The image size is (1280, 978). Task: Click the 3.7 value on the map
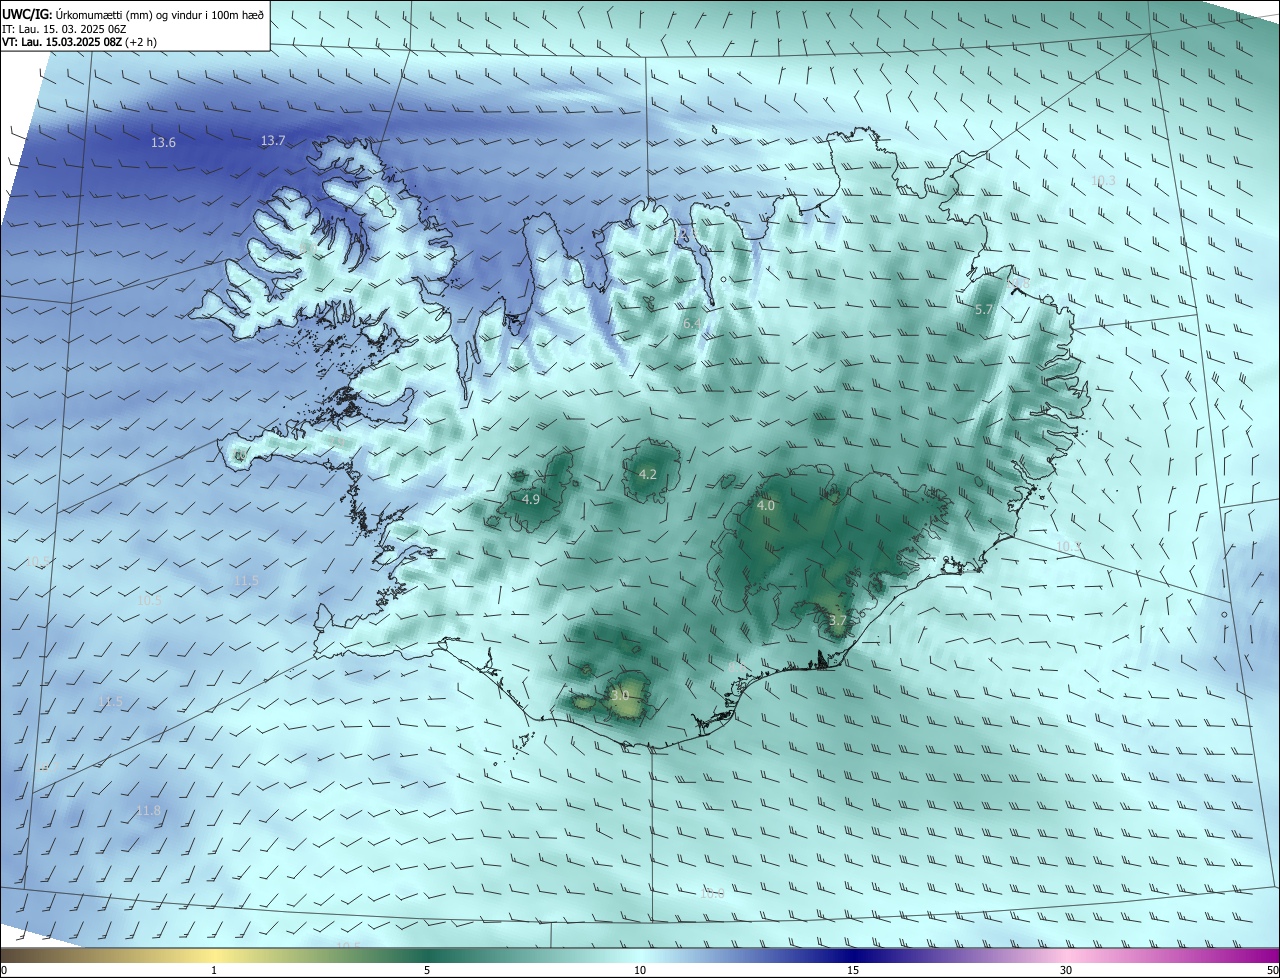pyautogui.click(x=838, y=621)
